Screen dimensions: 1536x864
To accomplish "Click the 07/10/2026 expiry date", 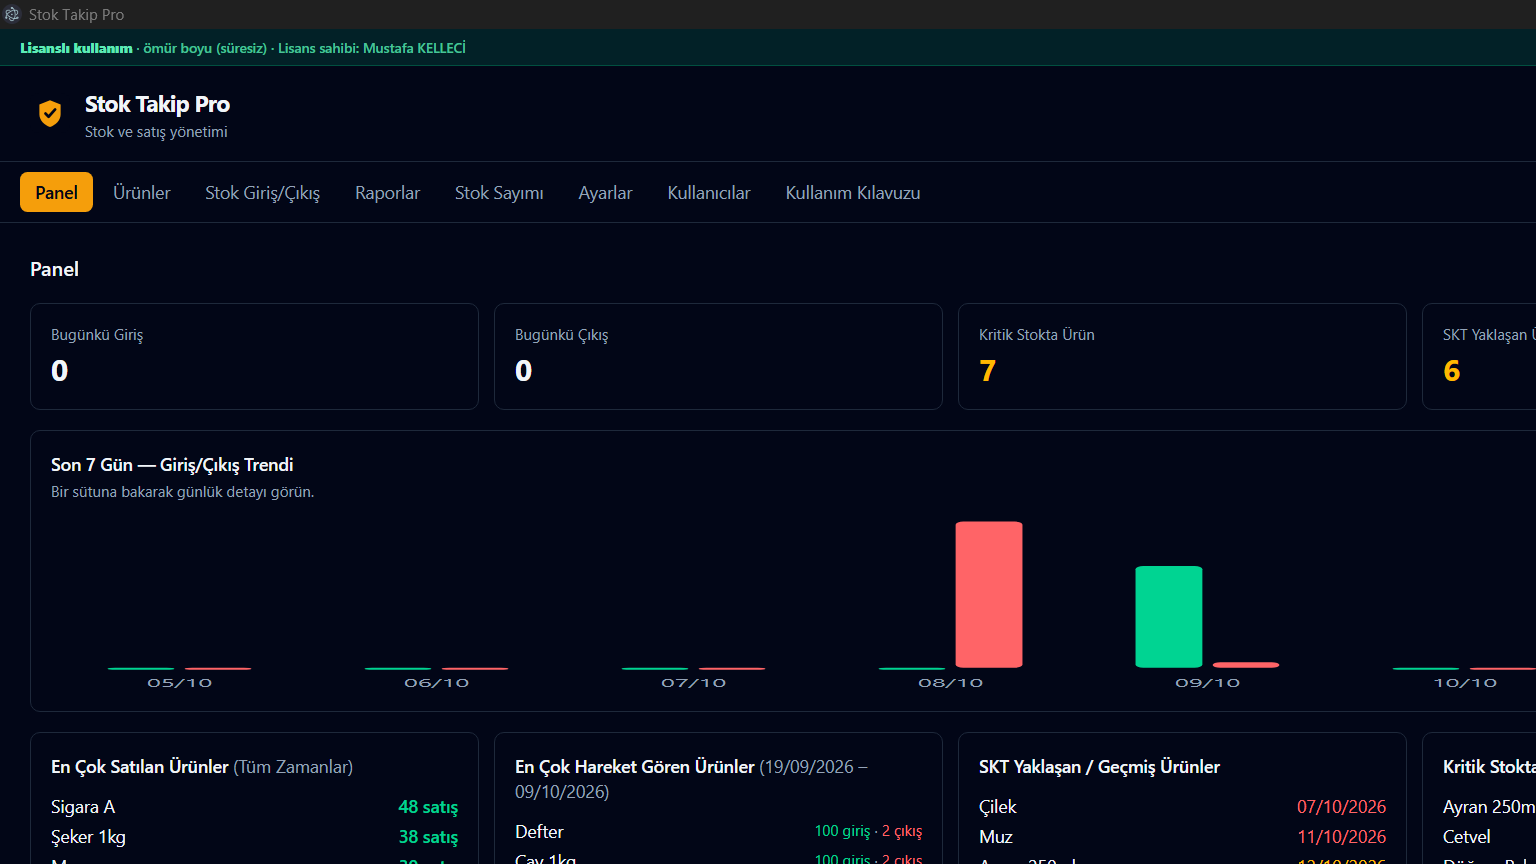I will 1342,807.
